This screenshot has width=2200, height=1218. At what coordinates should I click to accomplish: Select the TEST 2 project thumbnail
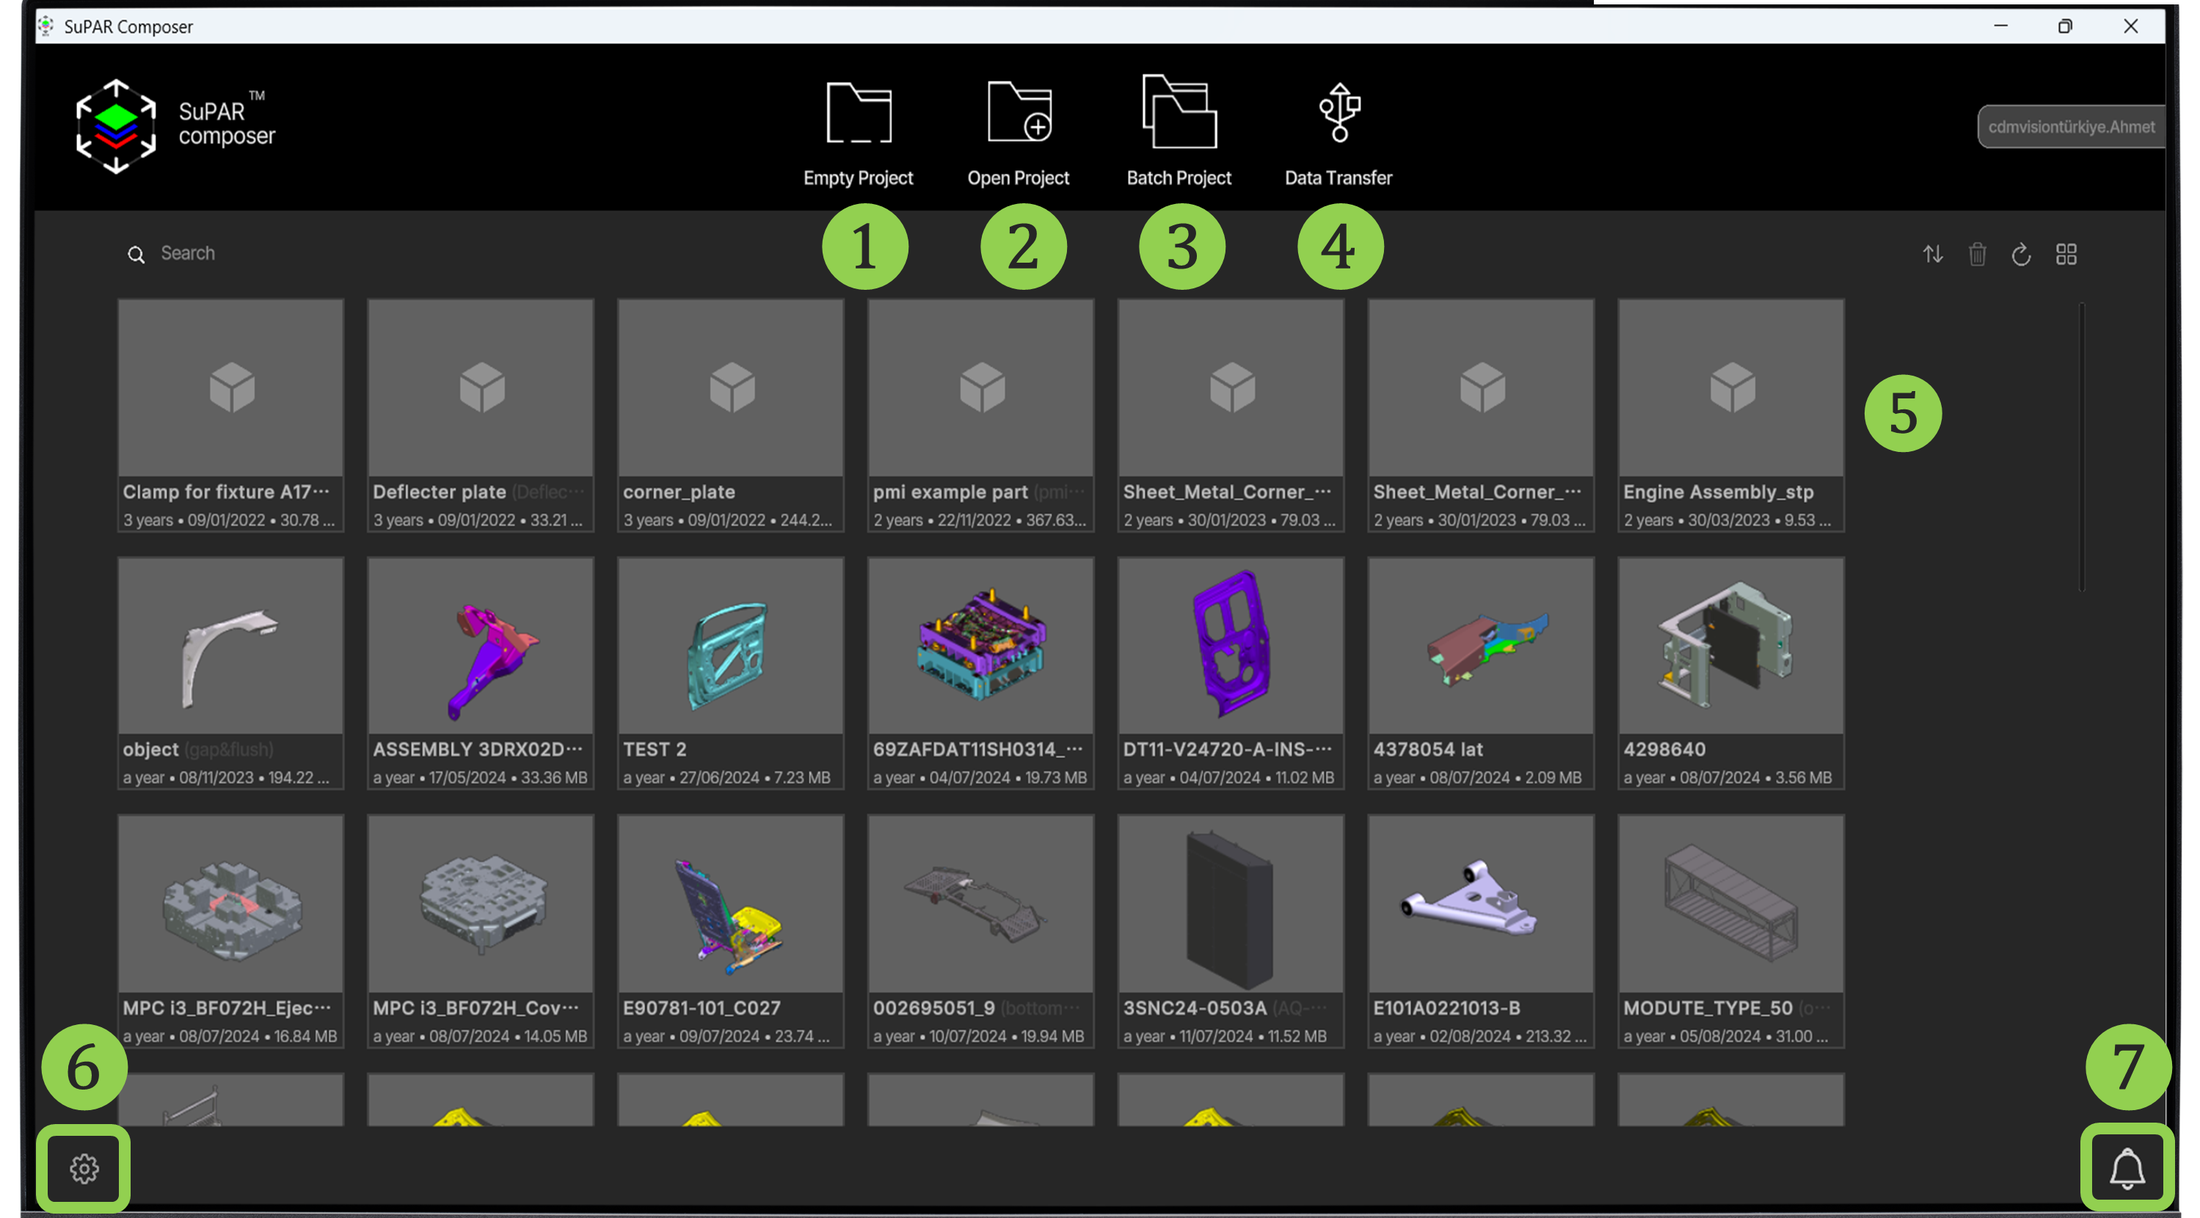click(x=731, y=646)
